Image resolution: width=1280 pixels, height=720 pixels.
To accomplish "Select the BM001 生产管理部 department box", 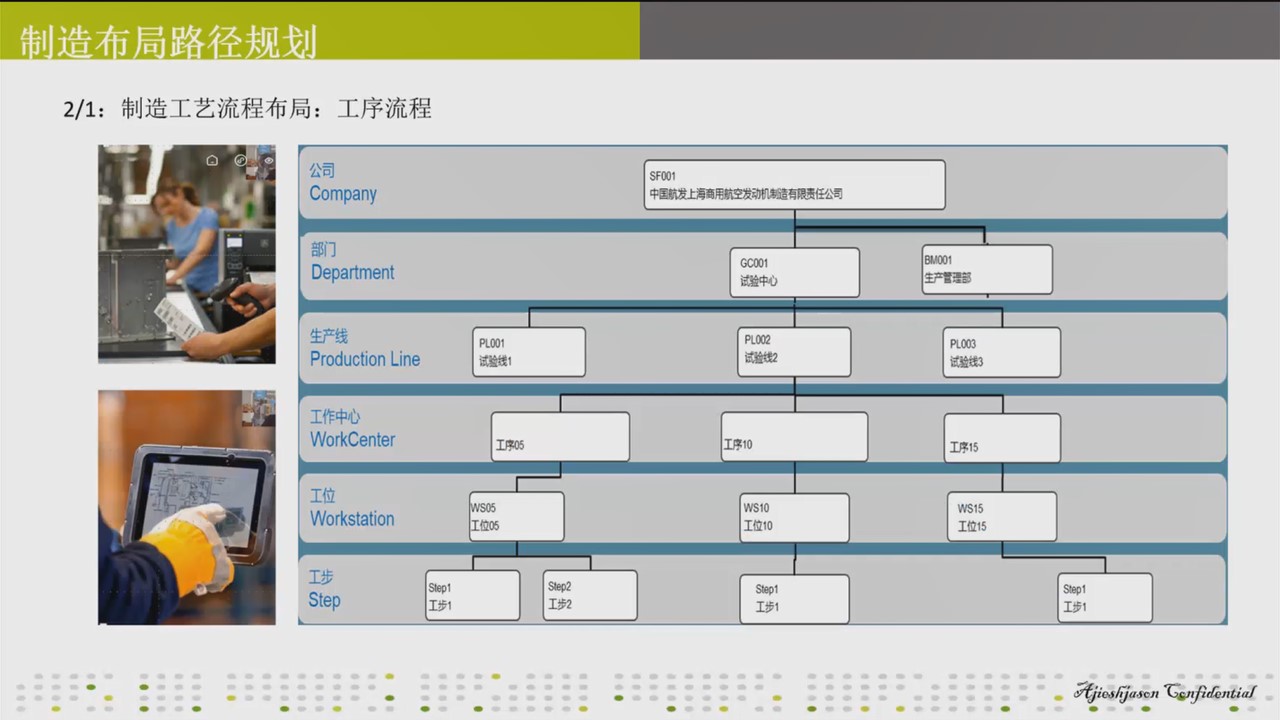I will [986, 269].
